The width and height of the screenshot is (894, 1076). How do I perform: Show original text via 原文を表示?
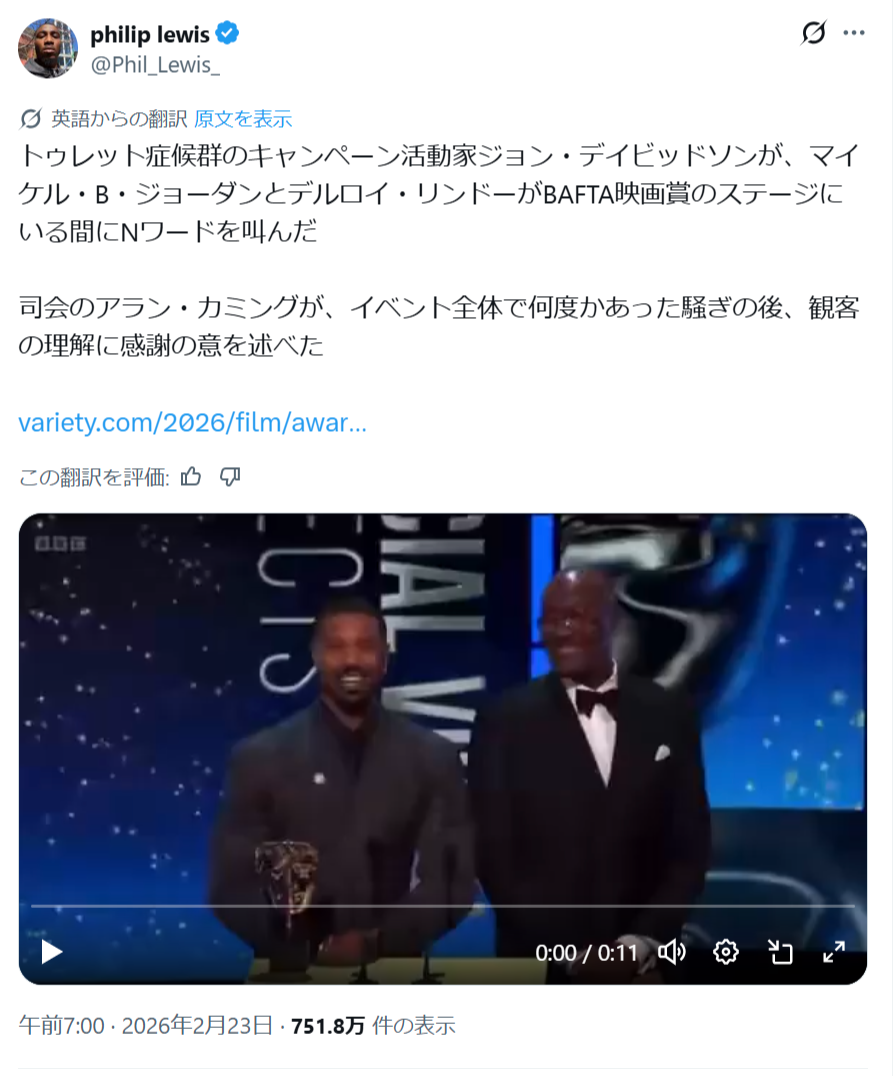[243, 119]
